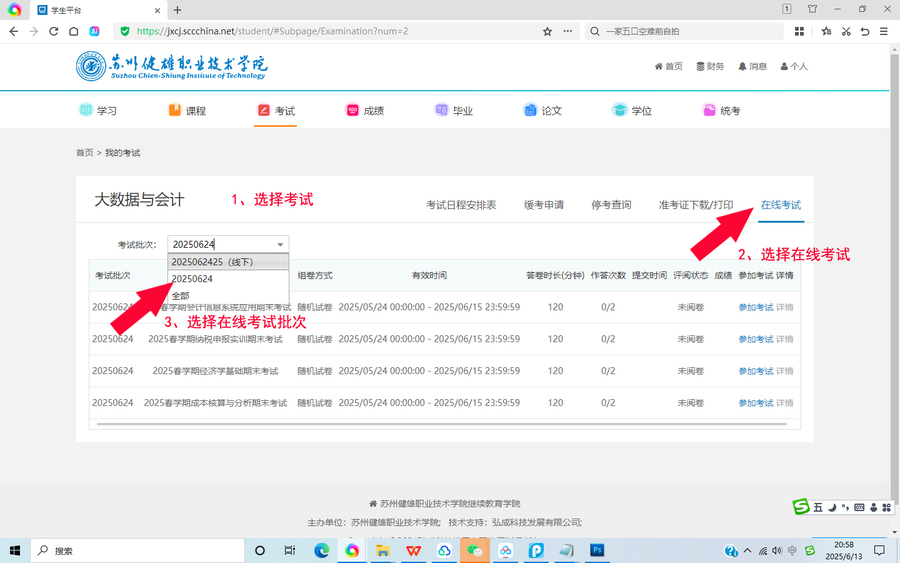Open 详情 for 纳税申报实训期末考试
The width and height of the screenshot is (900, 563).
tap(785, 339)
